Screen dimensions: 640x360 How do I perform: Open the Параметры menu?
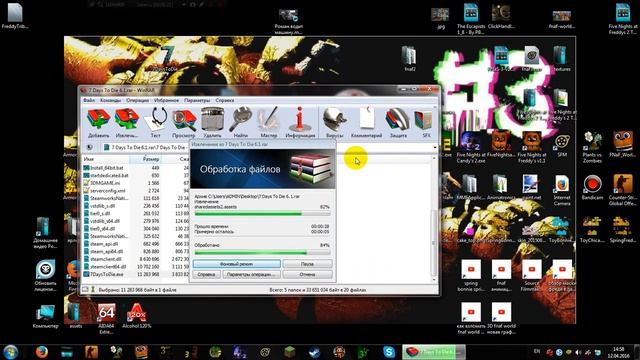click(197, 100)
